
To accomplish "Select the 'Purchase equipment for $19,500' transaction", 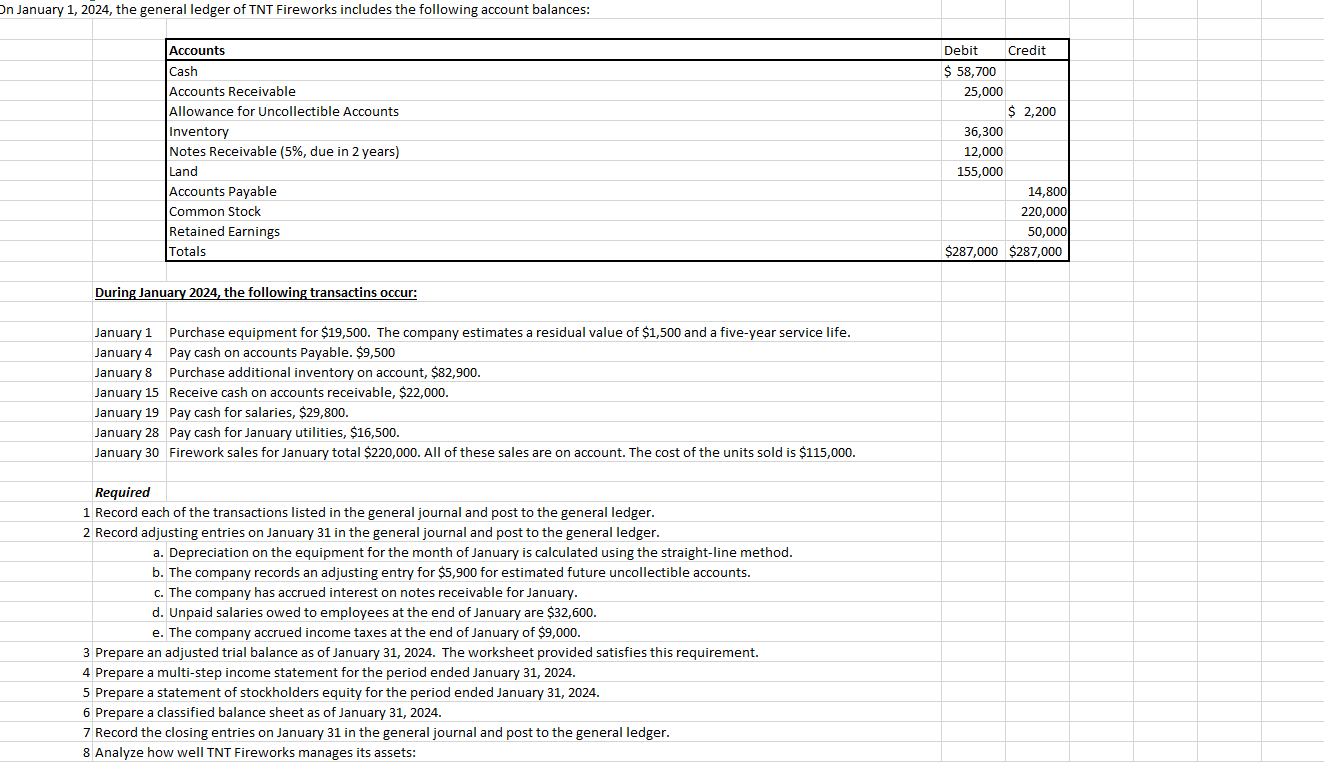I will click(510, 332).
